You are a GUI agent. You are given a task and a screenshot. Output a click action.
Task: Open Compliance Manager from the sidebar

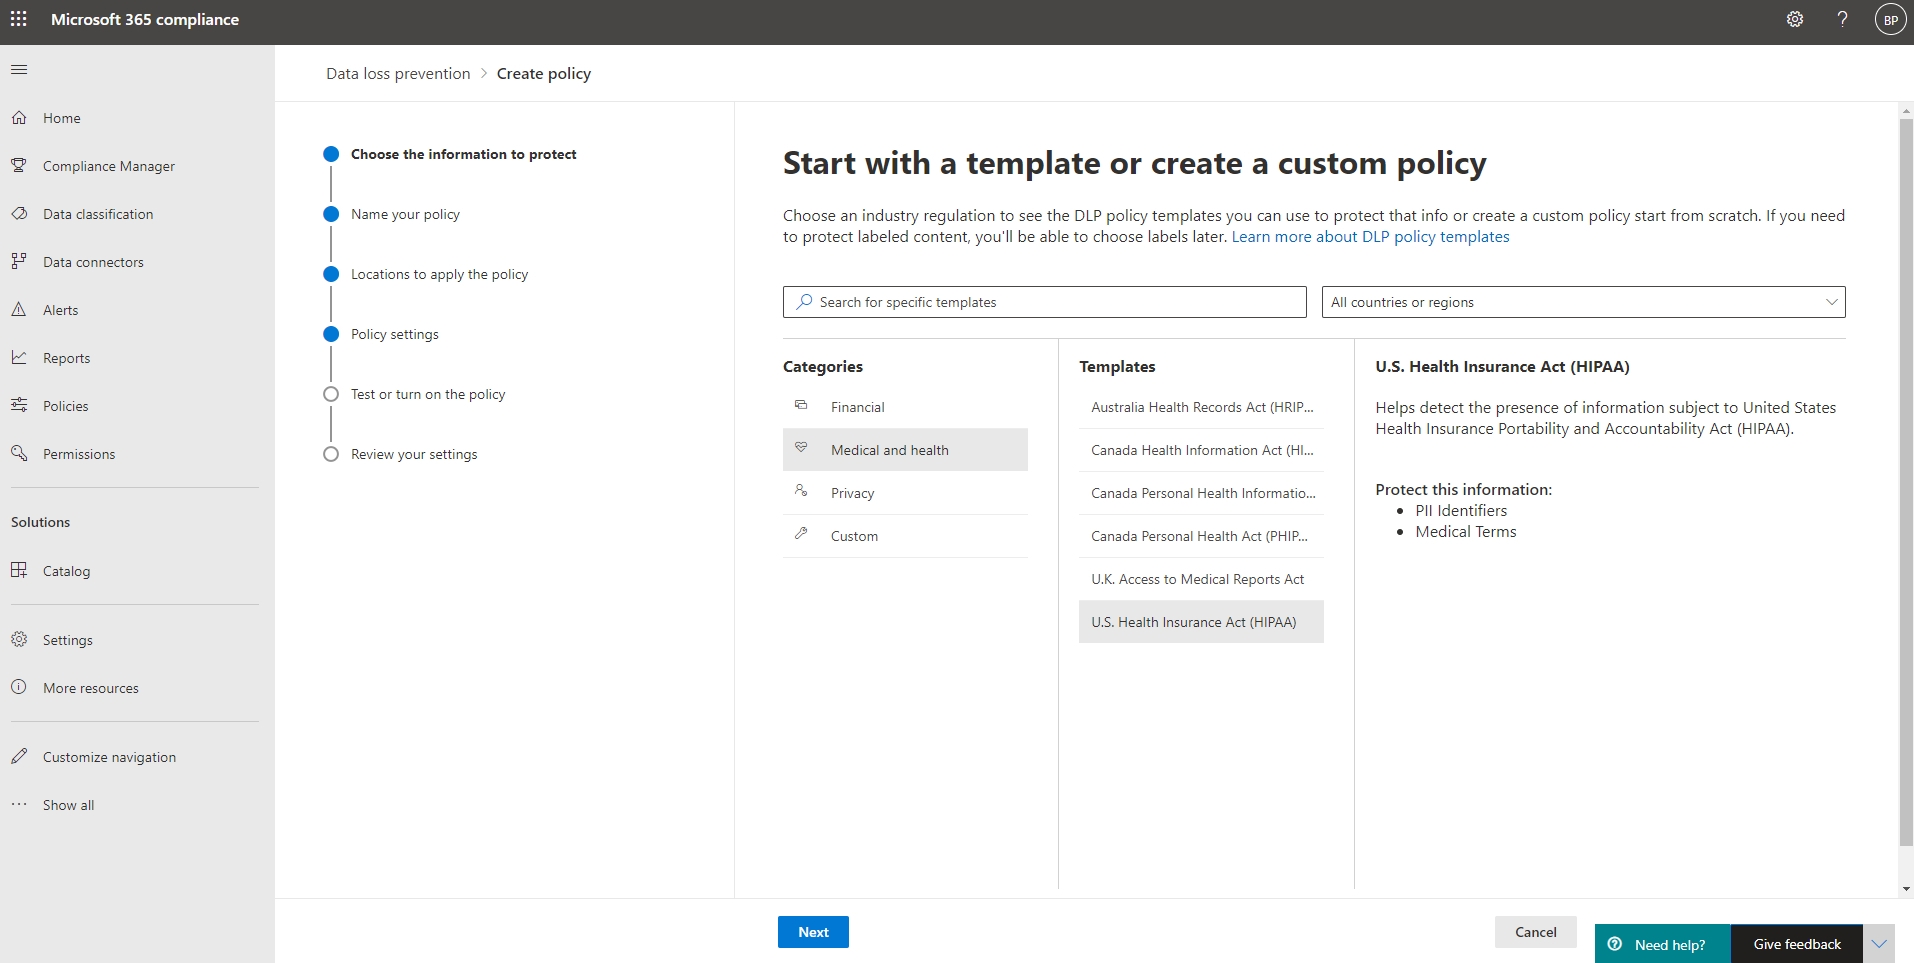(107, 165)
